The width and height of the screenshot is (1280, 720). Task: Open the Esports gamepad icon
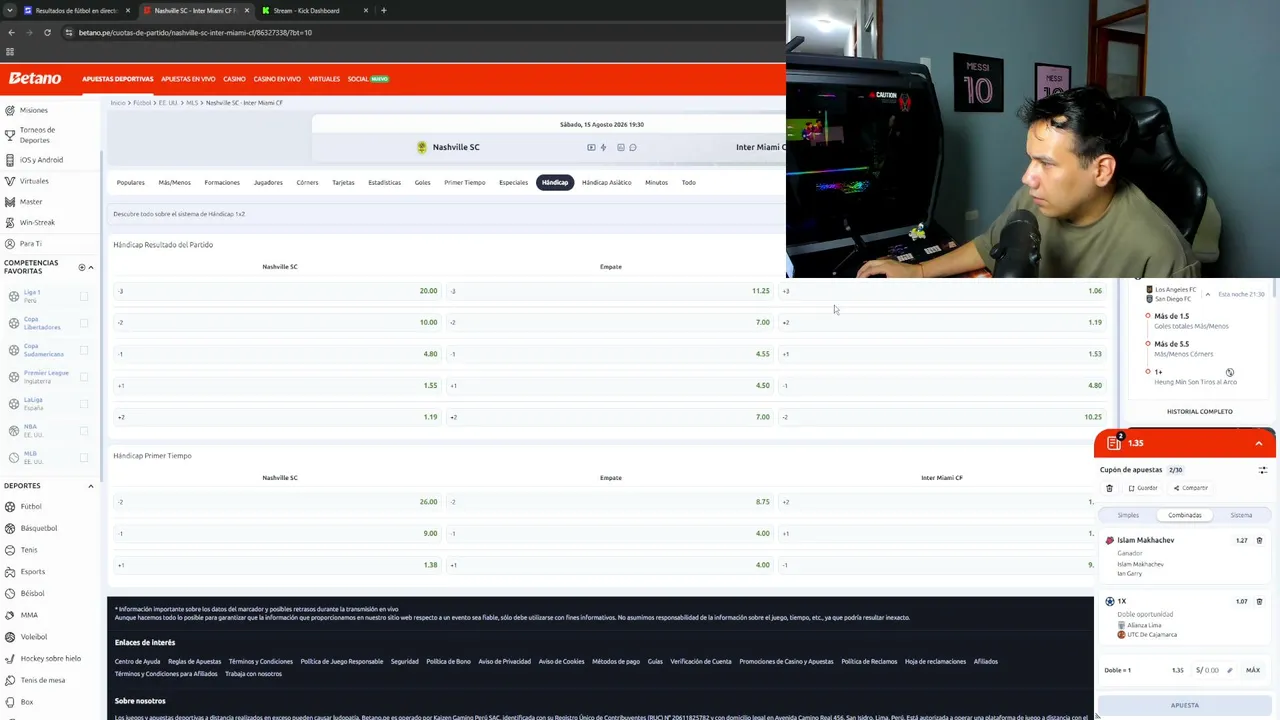point(10,572)
